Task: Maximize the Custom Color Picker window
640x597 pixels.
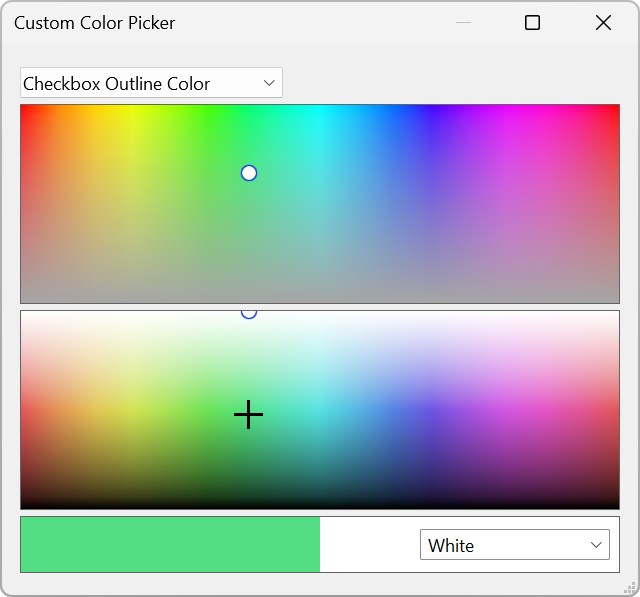Action: 532,23
